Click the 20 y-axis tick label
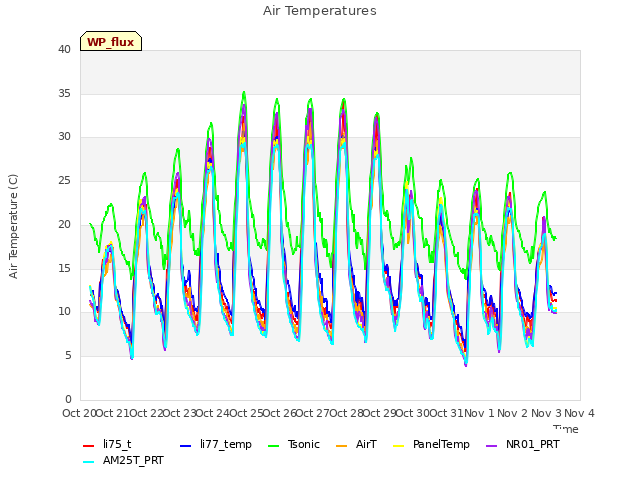Viewport: 640px width, 480px height. pyautogui.click(x=64, y=224)
